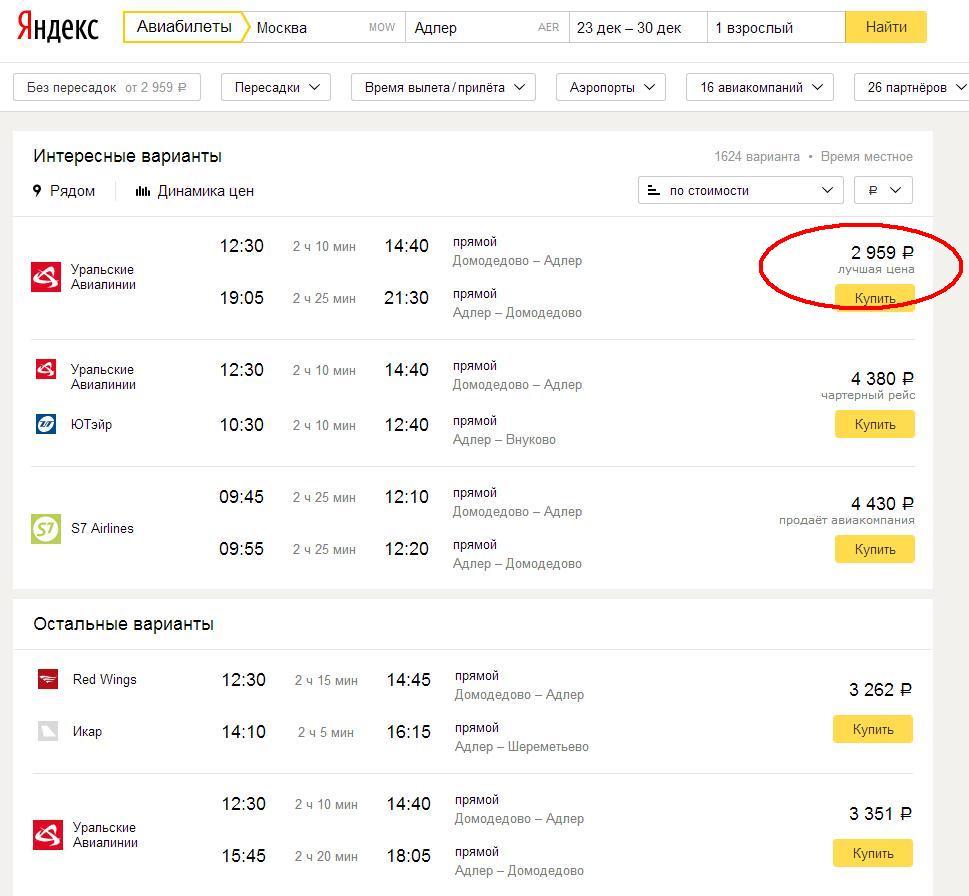
Task: Click the 14:10 Икар departure time
Action: [243, 732]
